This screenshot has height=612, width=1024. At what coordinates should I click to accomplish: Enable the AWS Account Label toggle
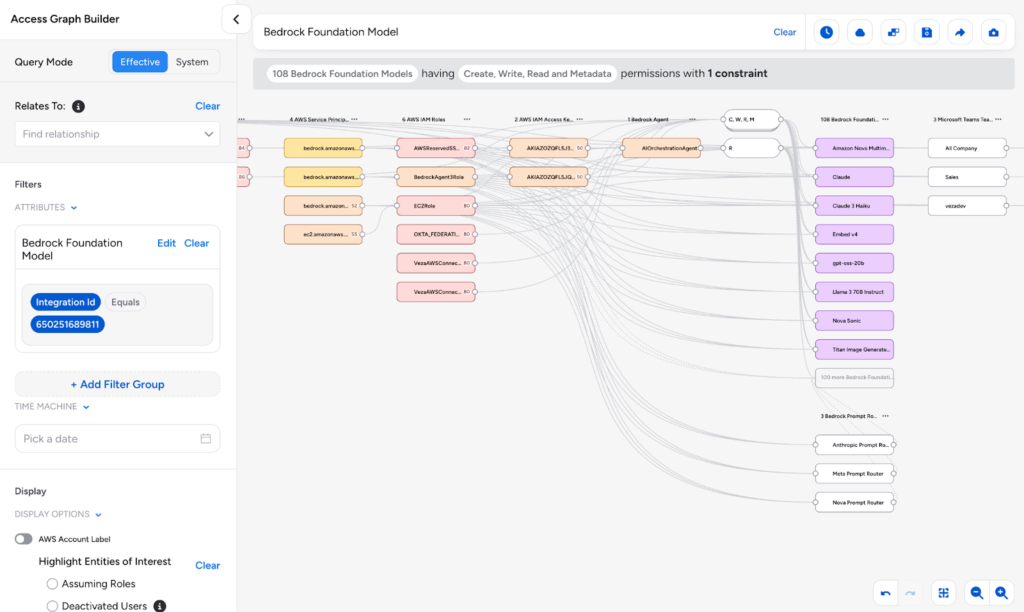coord(24,539)
